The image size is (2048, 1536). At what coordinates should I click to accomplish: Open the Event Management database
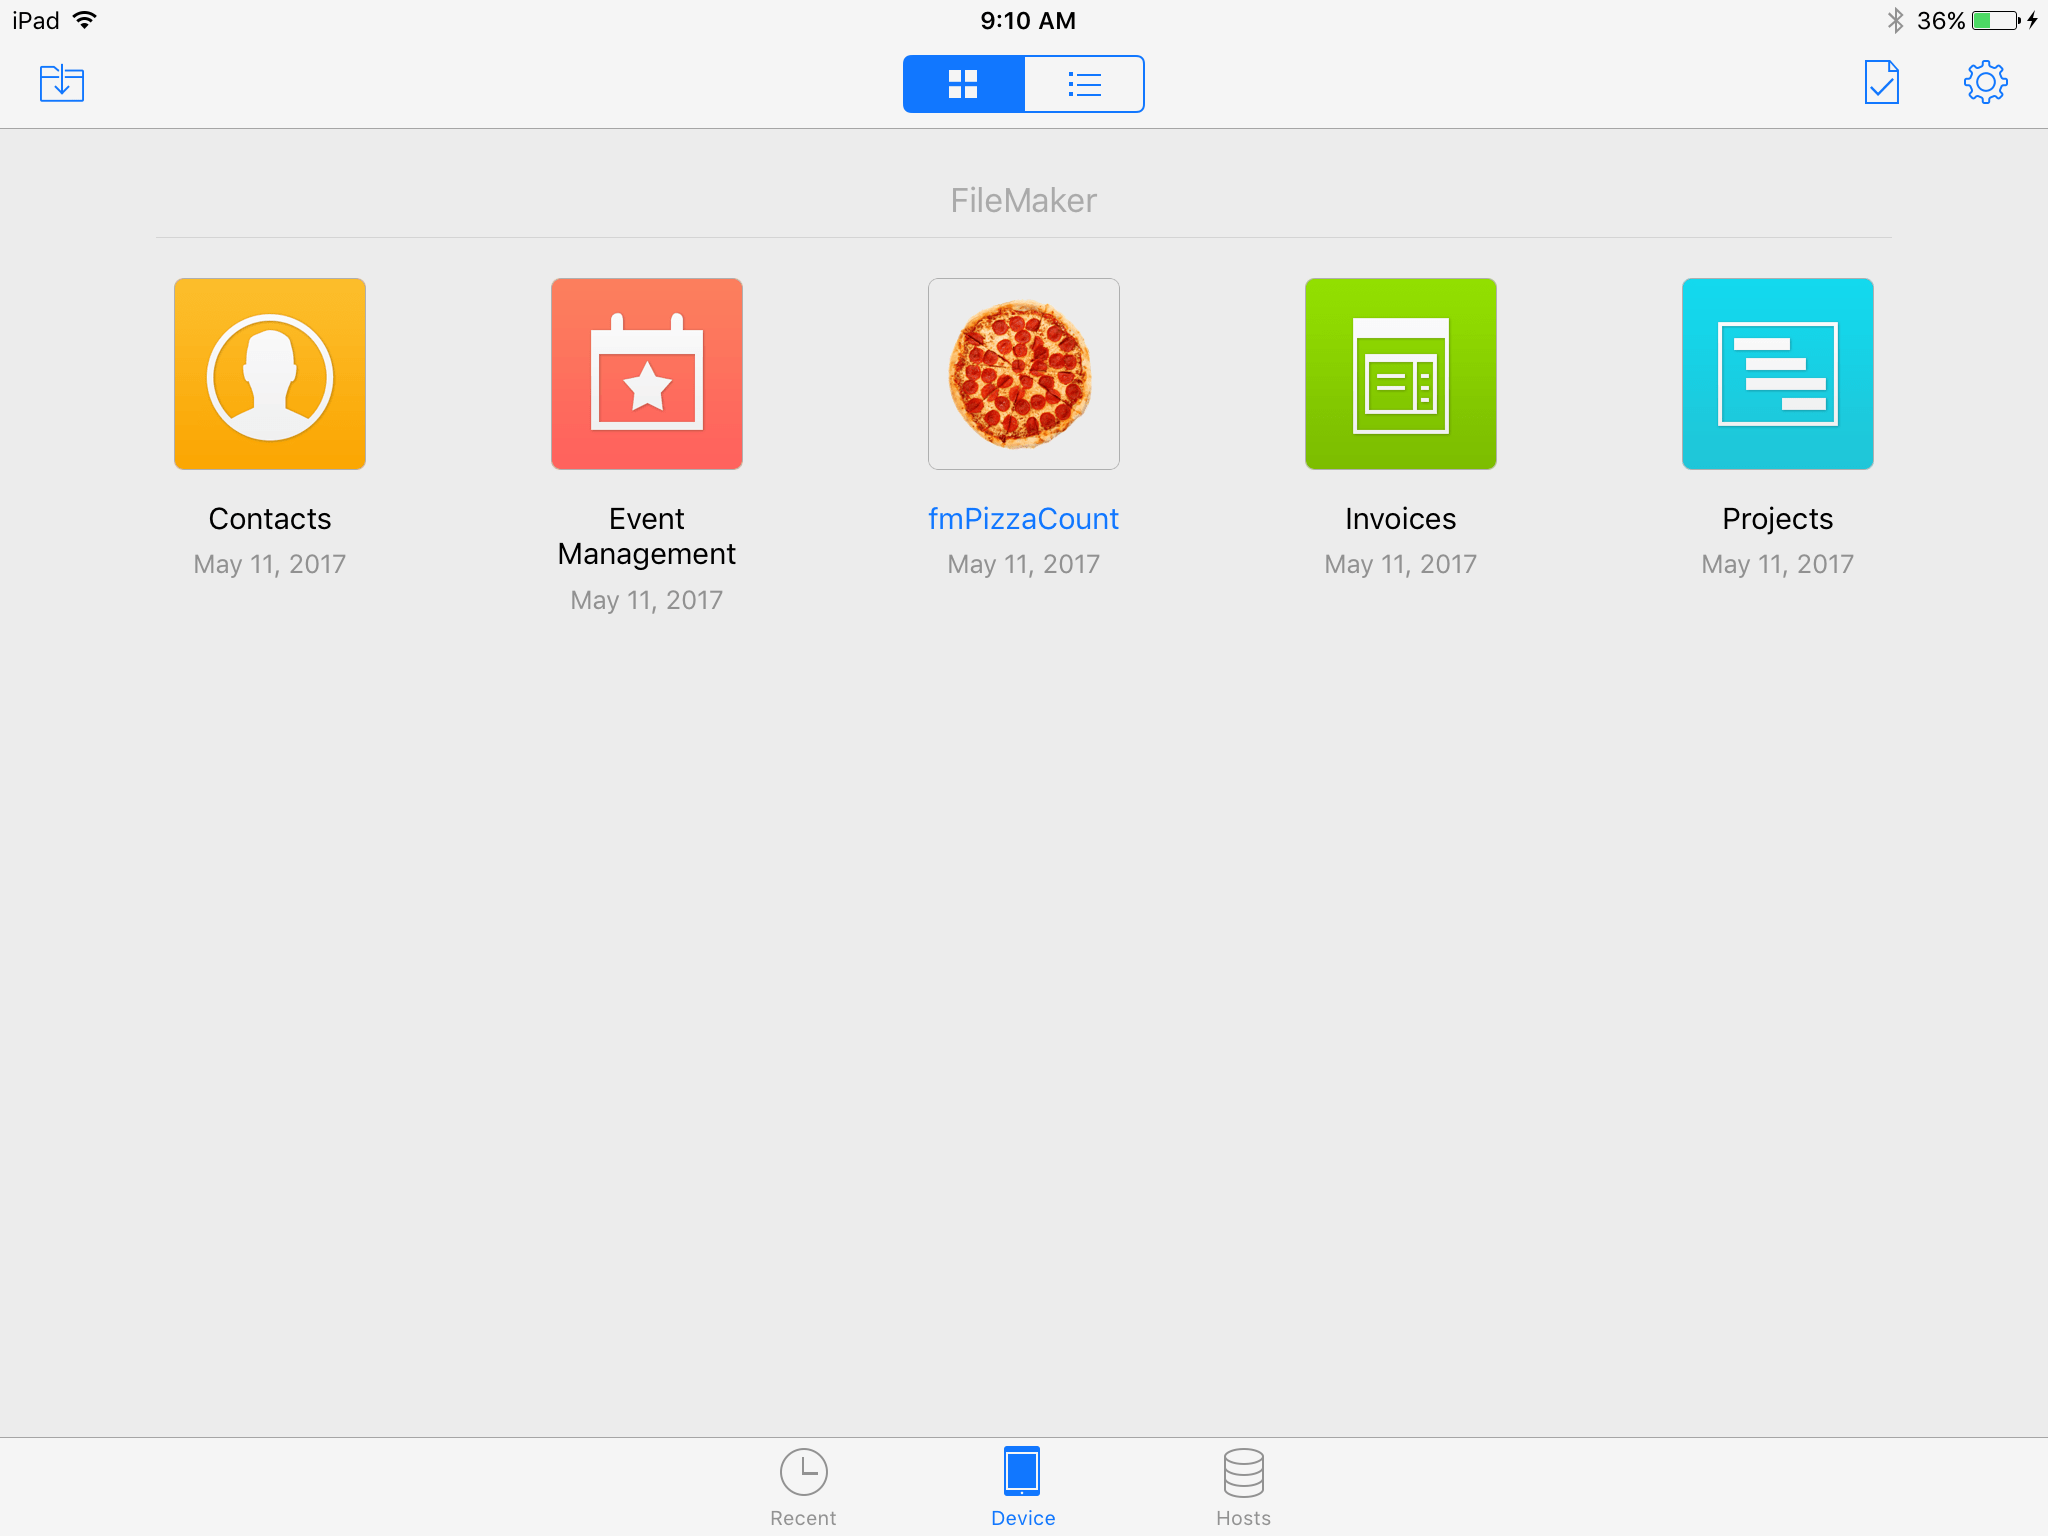pos(647,374)
